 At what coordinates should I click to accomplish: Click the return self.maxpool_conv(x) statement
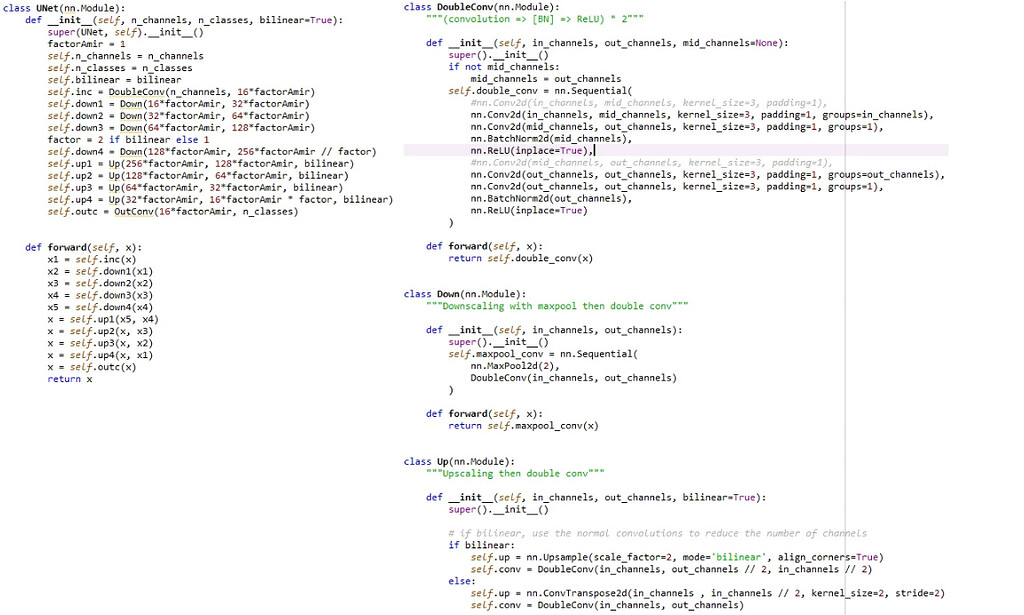pos(523,426)
